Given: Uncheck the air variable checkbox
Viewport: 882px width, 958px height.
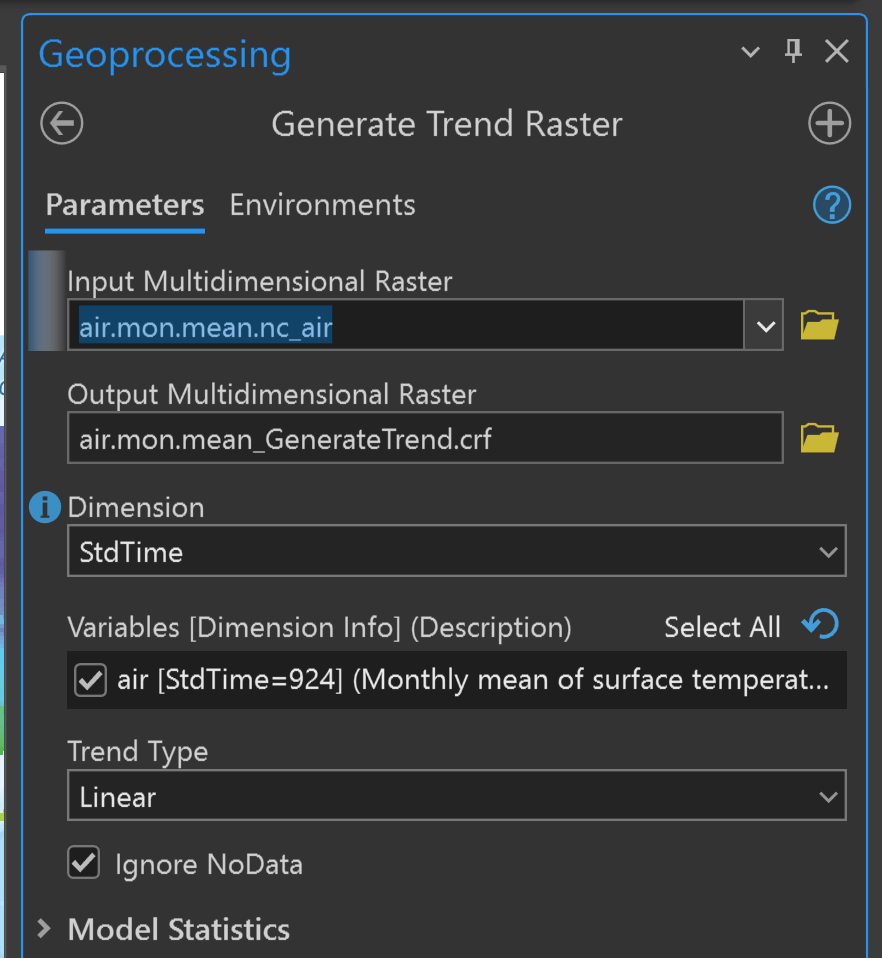Looking at the screenshot, I should coord(91,681).
